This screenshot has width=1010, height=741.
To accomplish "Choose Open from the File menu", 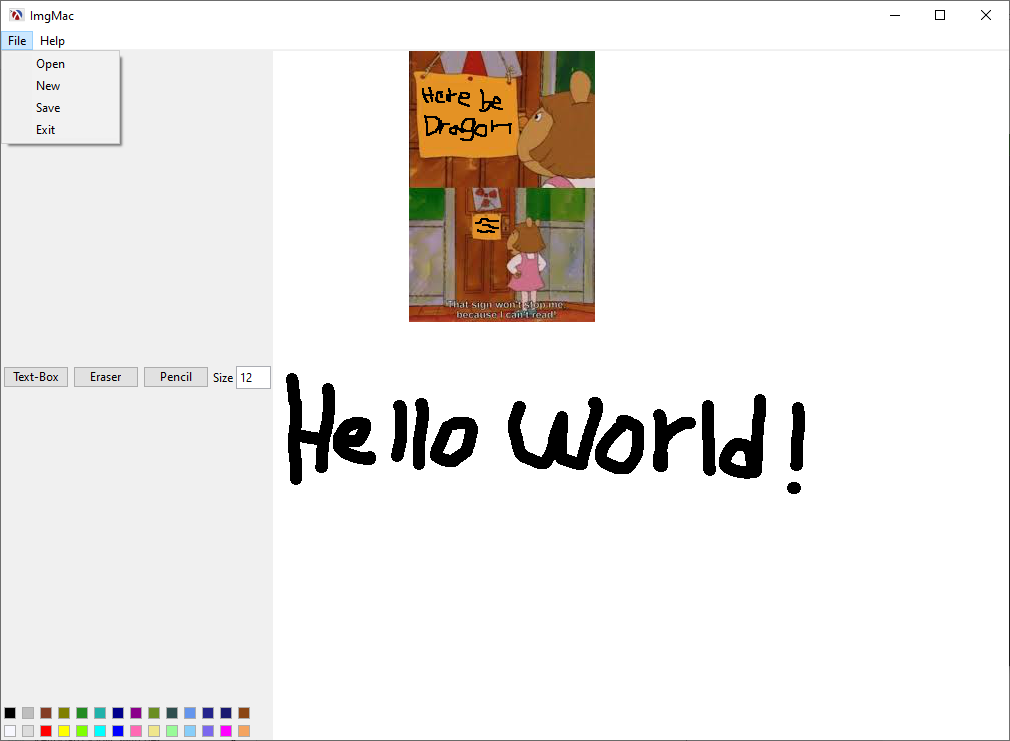I will tap(50, 64).
